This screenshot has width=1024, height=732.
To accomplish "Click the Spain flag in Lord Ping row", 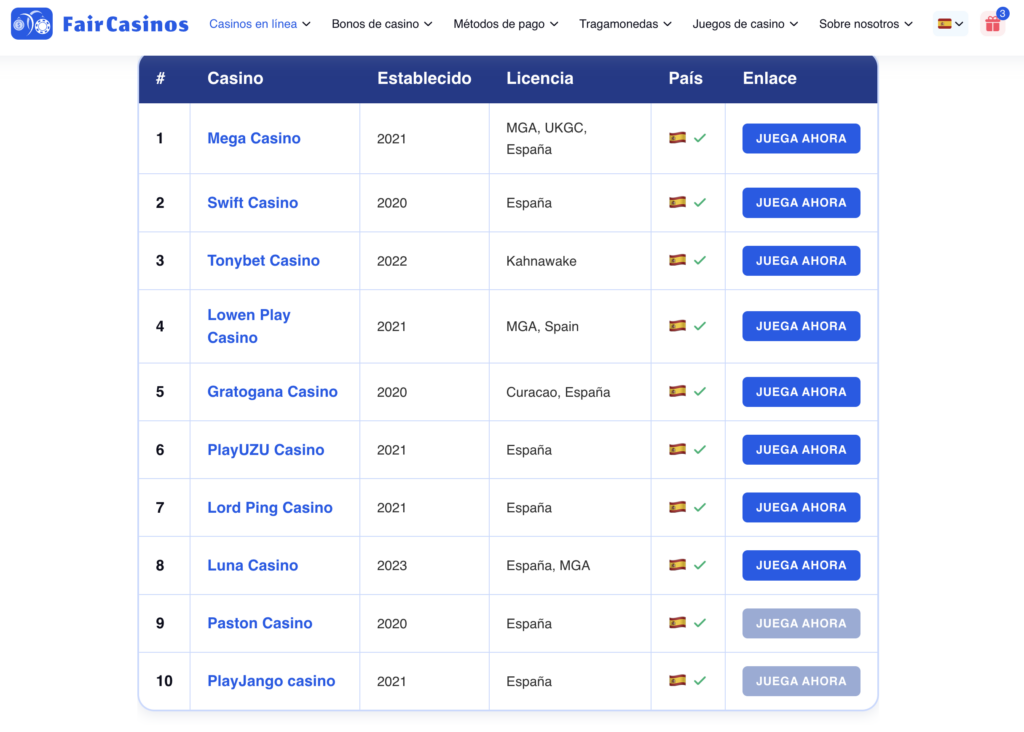I will (677, 507).
